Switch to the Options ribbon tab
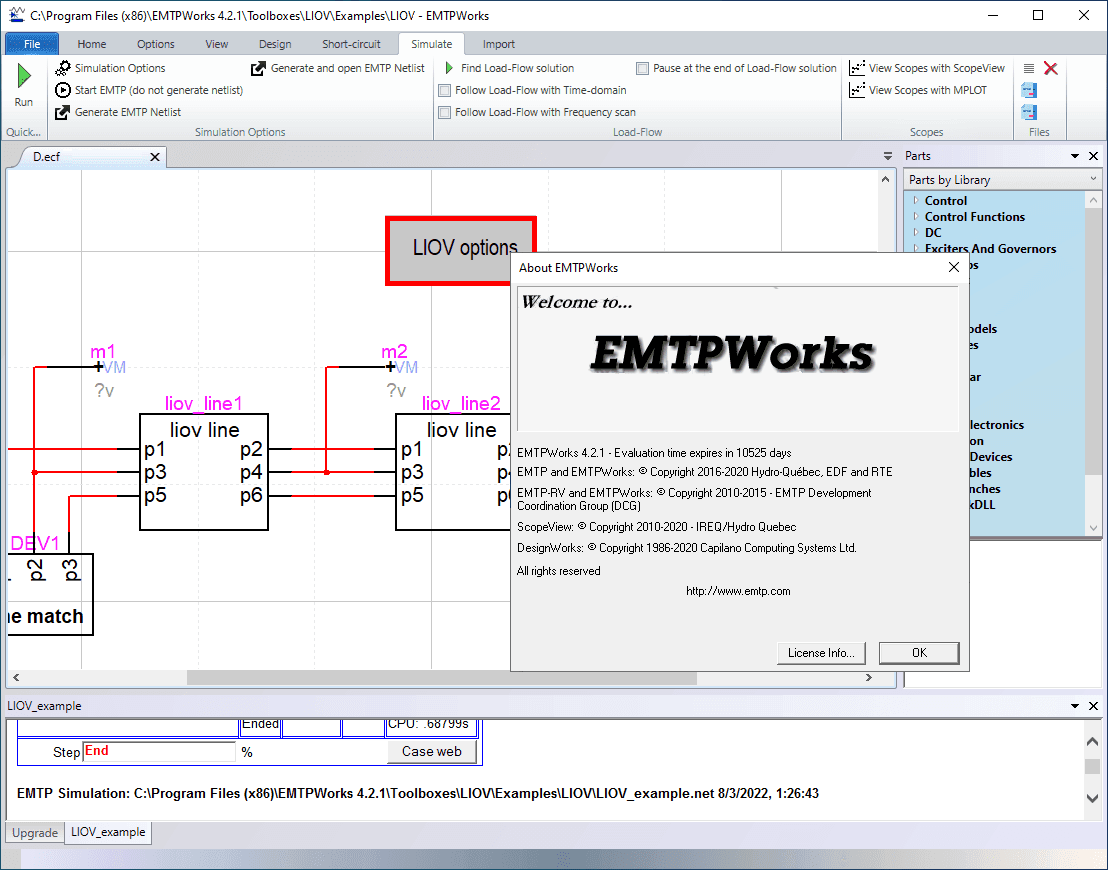 pyautogui.click(x=155, y=44)
